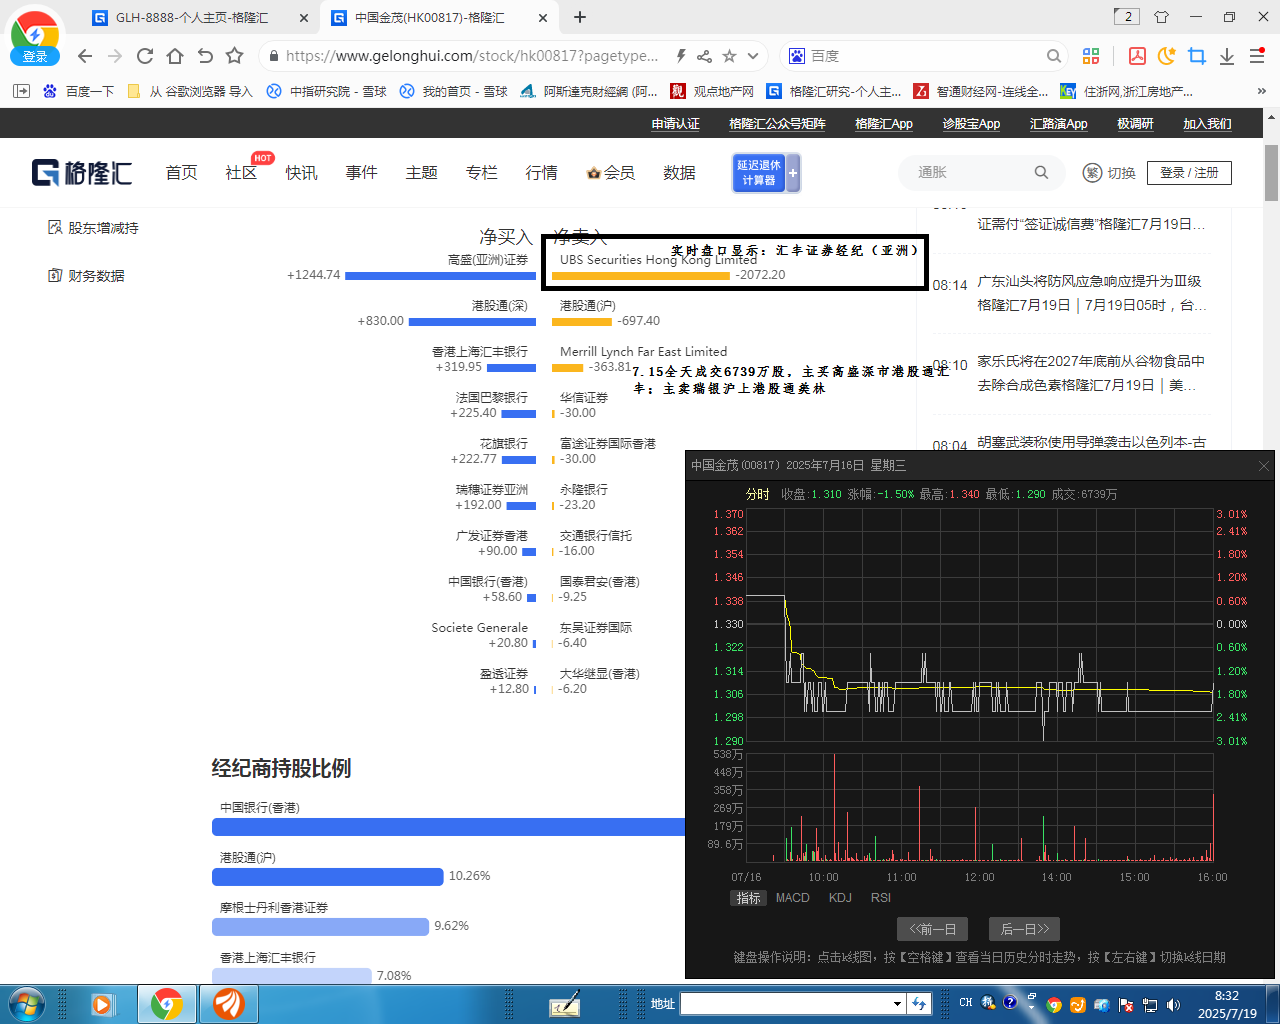Select 财务数据 in the left sidebar
Viewport: 1280px width, 1024px height.
[87, 276]
